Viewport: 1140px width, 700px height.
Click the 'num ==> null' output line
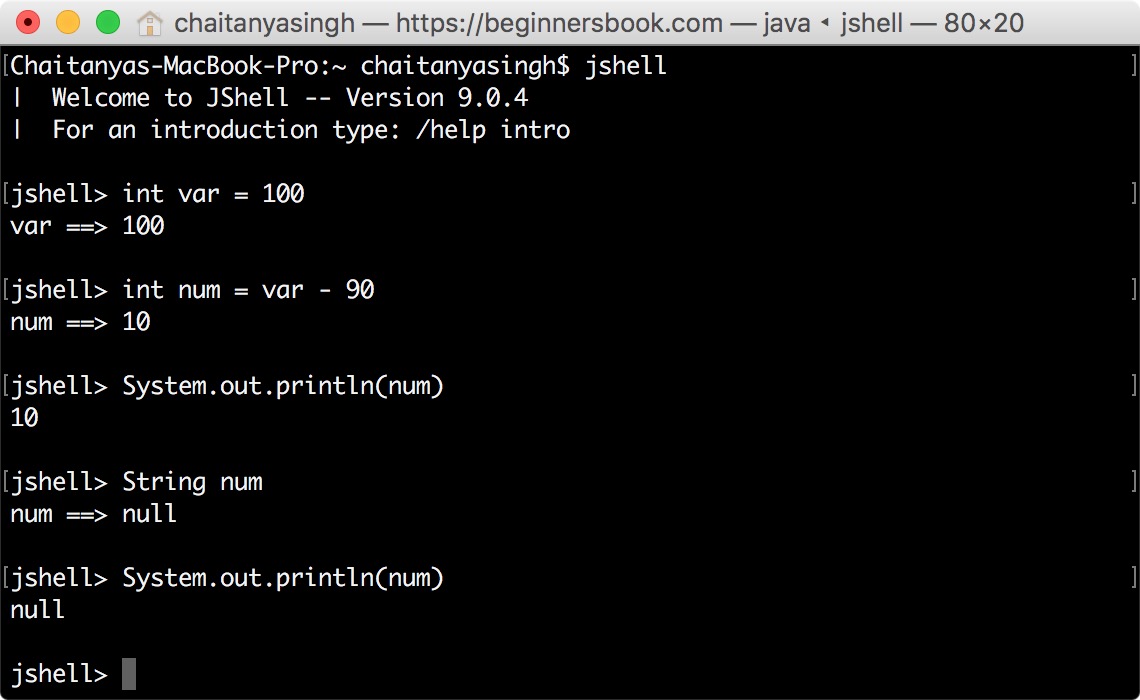(x=93, y=514)
